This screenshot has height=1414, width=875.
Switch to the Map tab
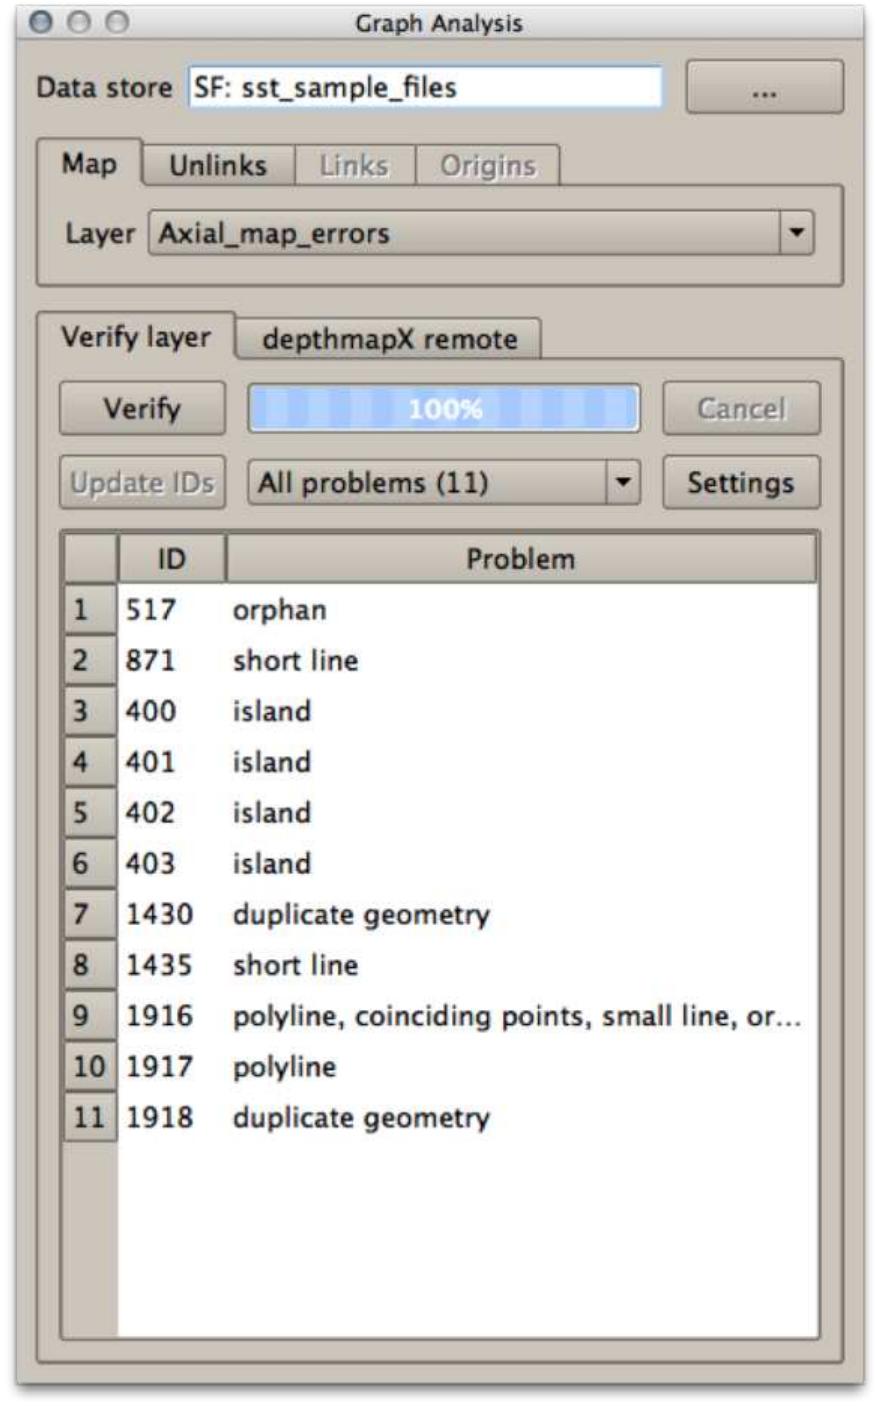[89, 164]
